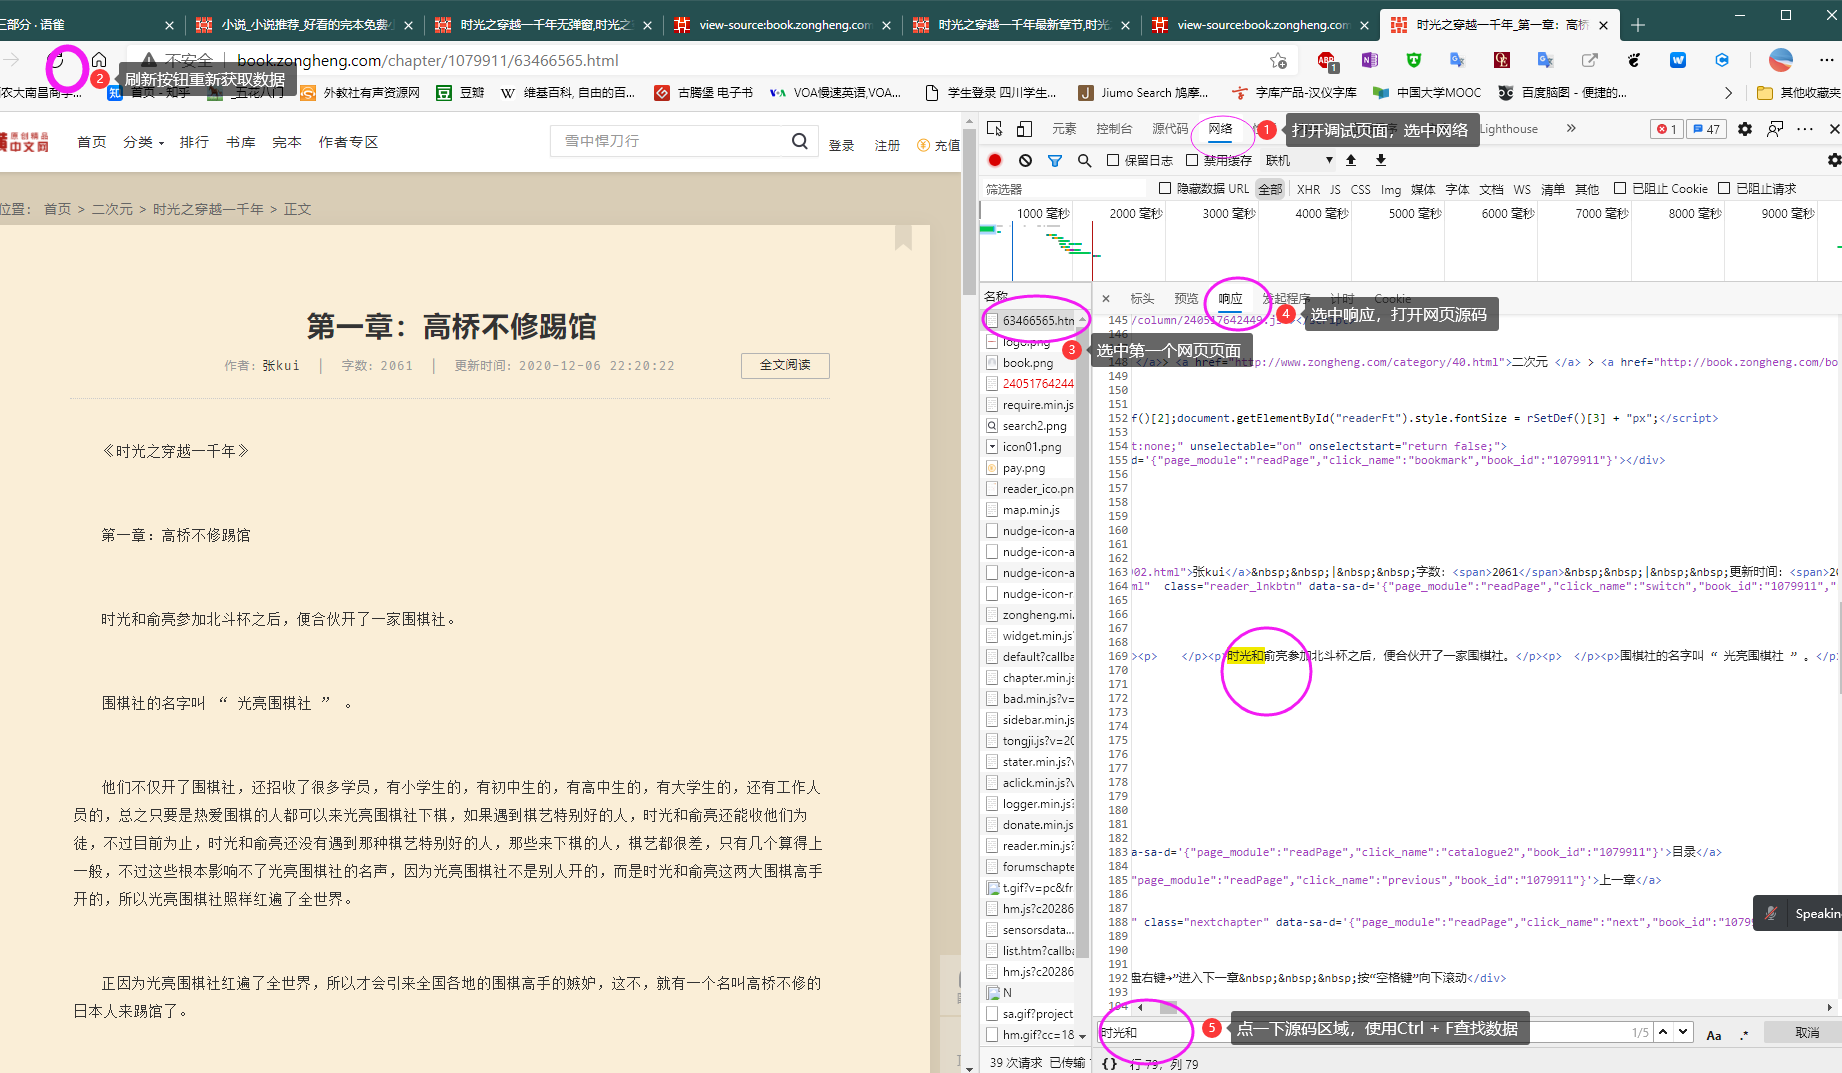
Task: Select the JS filter type
Action: coord(1335,189)
